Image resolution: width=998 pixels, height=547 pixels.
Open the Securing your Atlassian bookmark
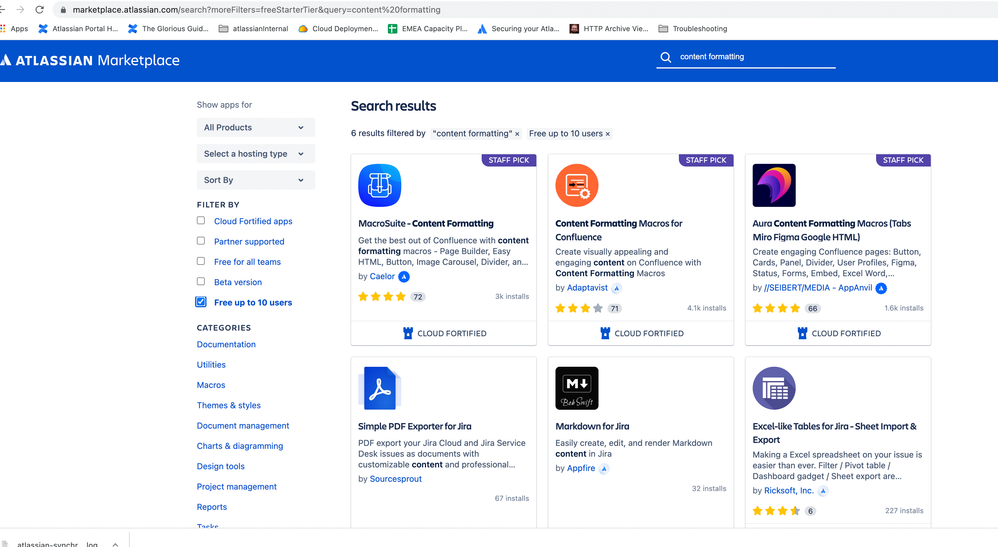(518, 29)
